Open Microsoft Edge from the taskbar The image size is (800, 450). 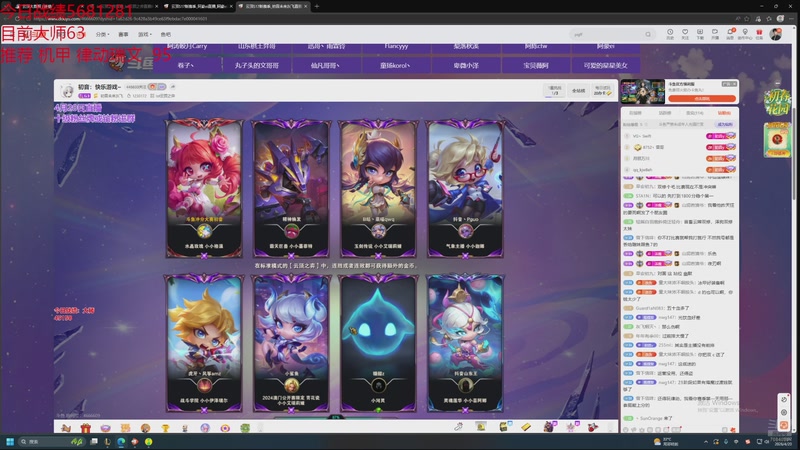(121, 441)
